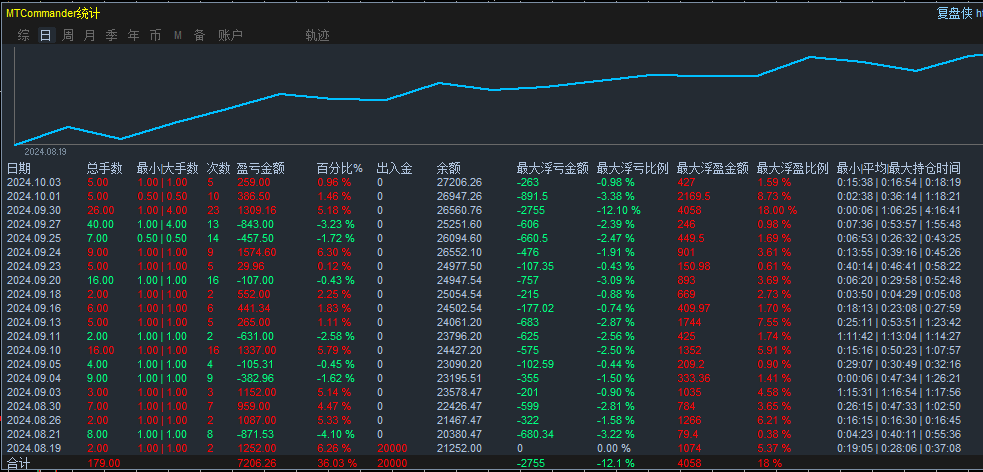Select the 2024.08.30 date row
The width and height of the screenshot is (983, 472).
click(34, 406)
